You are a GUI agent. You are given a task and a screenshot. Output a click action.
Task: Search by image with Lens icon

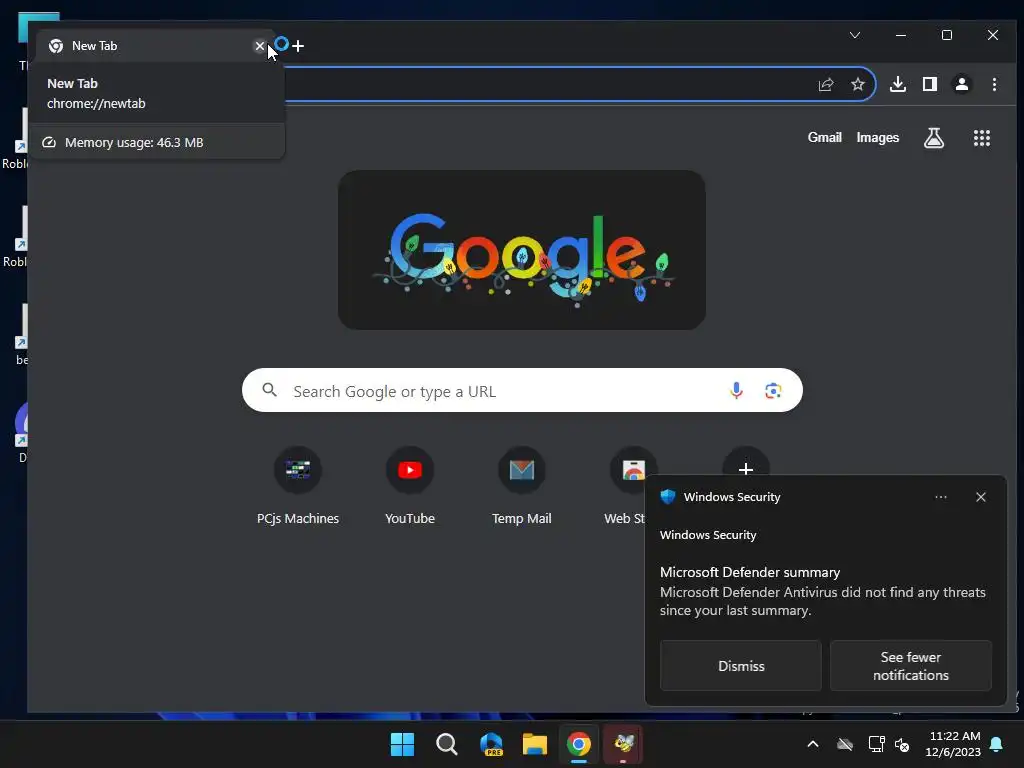[773, 391]
